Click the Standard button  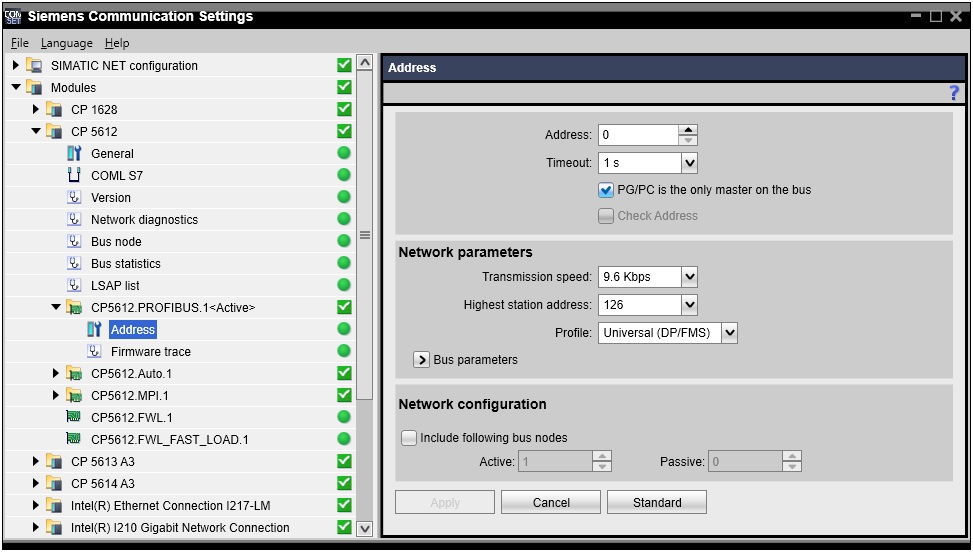(x=657, y=502)
